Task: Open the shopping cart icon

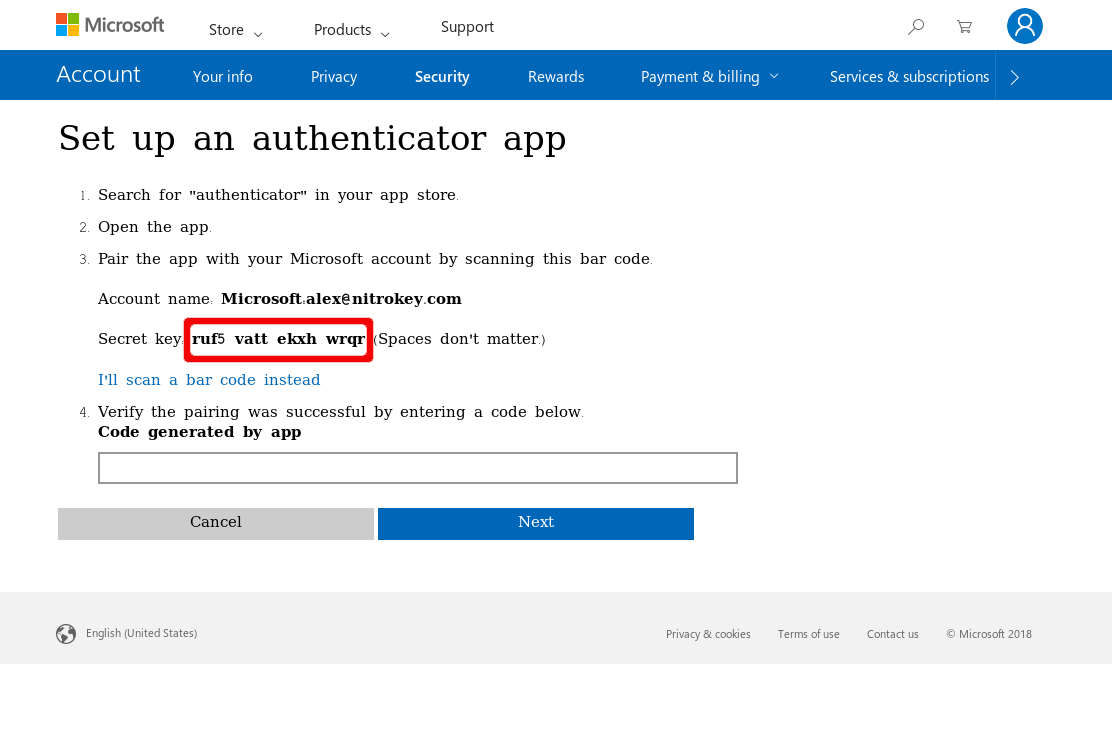Action: point(964,27)
